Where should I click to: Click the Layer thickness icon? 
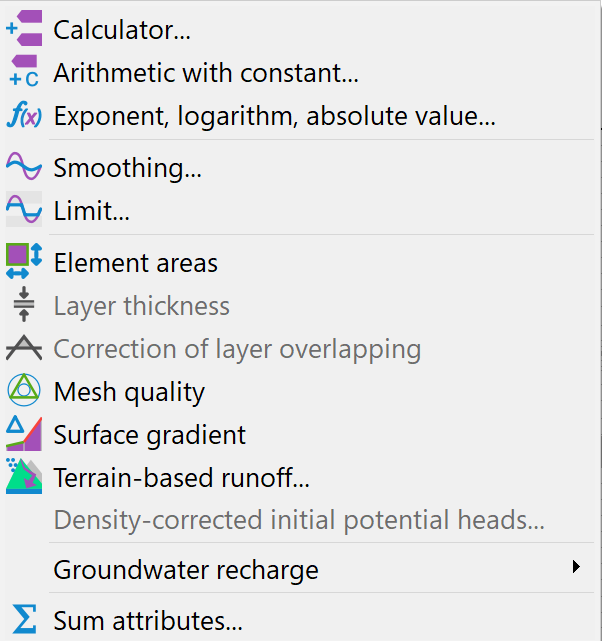pos(24,305)
